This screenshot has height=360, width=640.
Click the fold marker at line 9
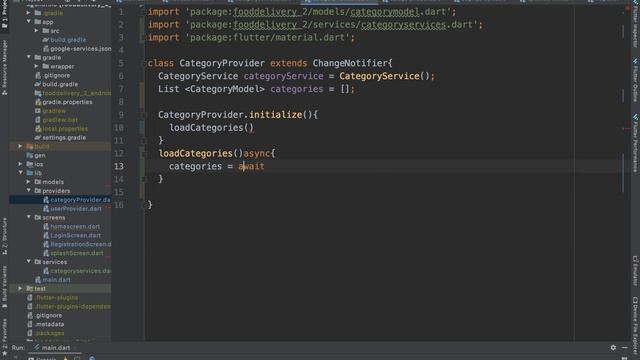click(144, 115)
